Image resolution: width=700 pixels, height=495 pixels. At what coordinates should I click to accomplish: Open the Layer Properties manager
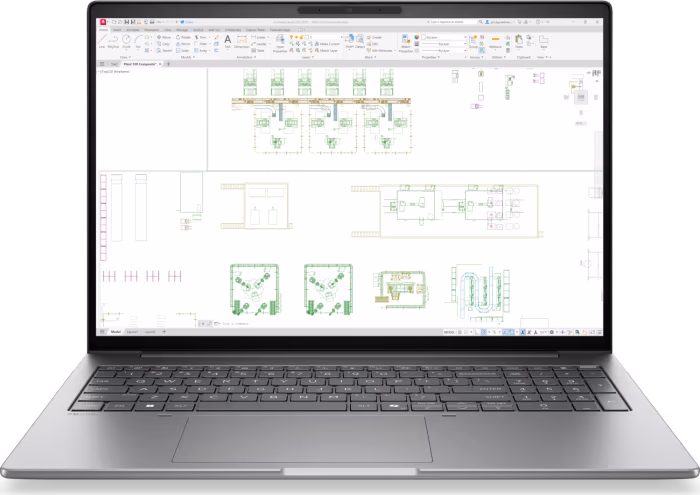click(x=280, y=44)
